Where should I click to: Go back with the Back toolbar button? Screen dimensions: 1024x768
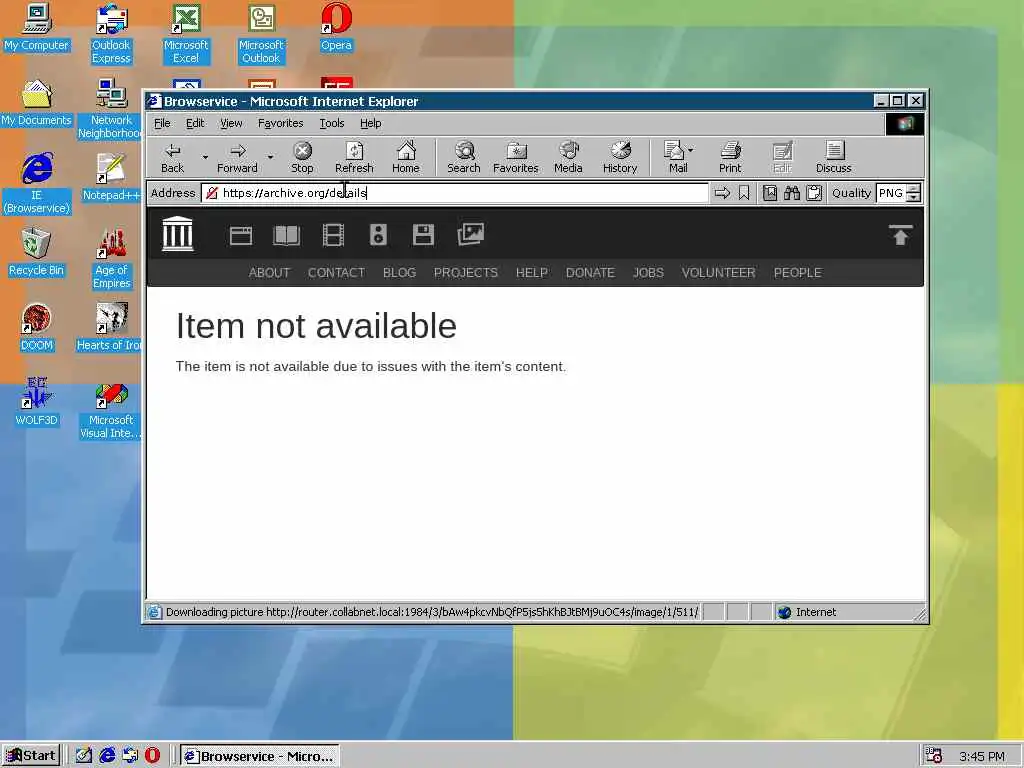[172, 158]
